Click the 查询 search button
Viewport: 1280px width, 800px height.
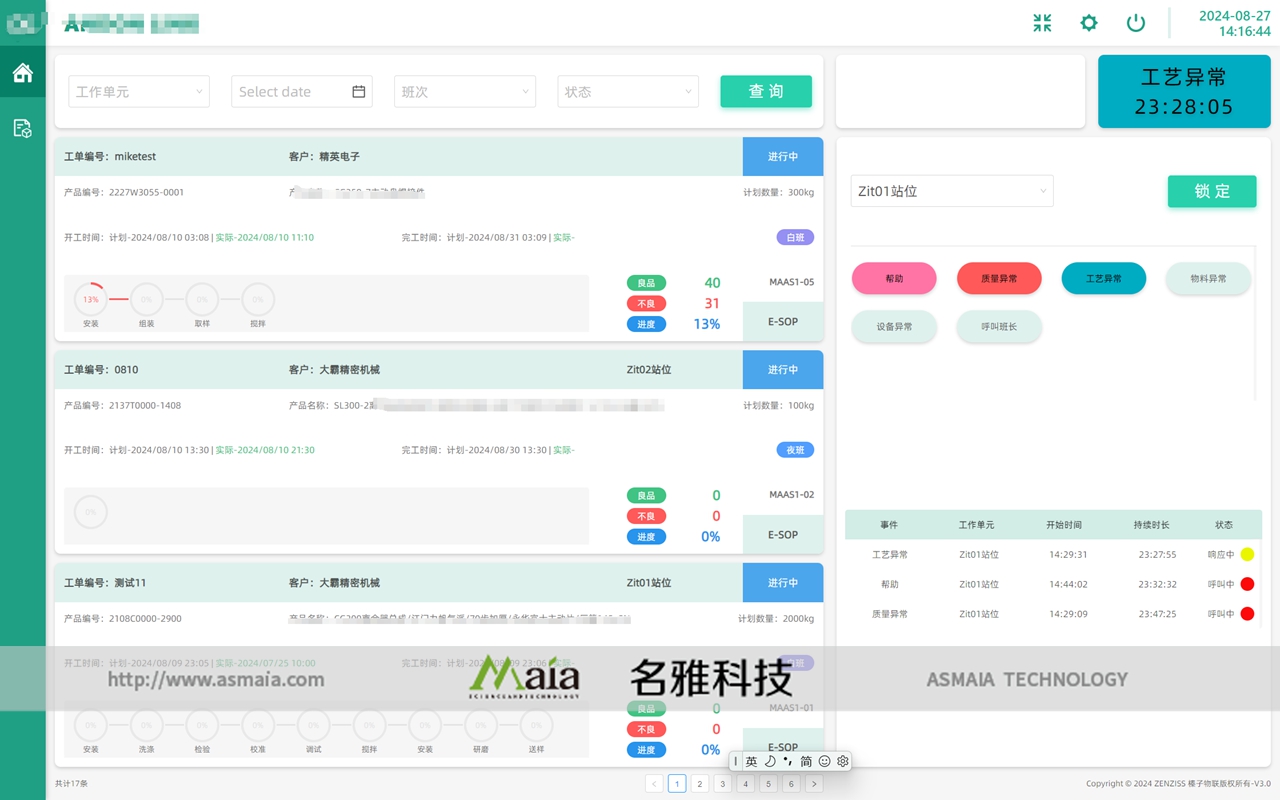[766, 91]
